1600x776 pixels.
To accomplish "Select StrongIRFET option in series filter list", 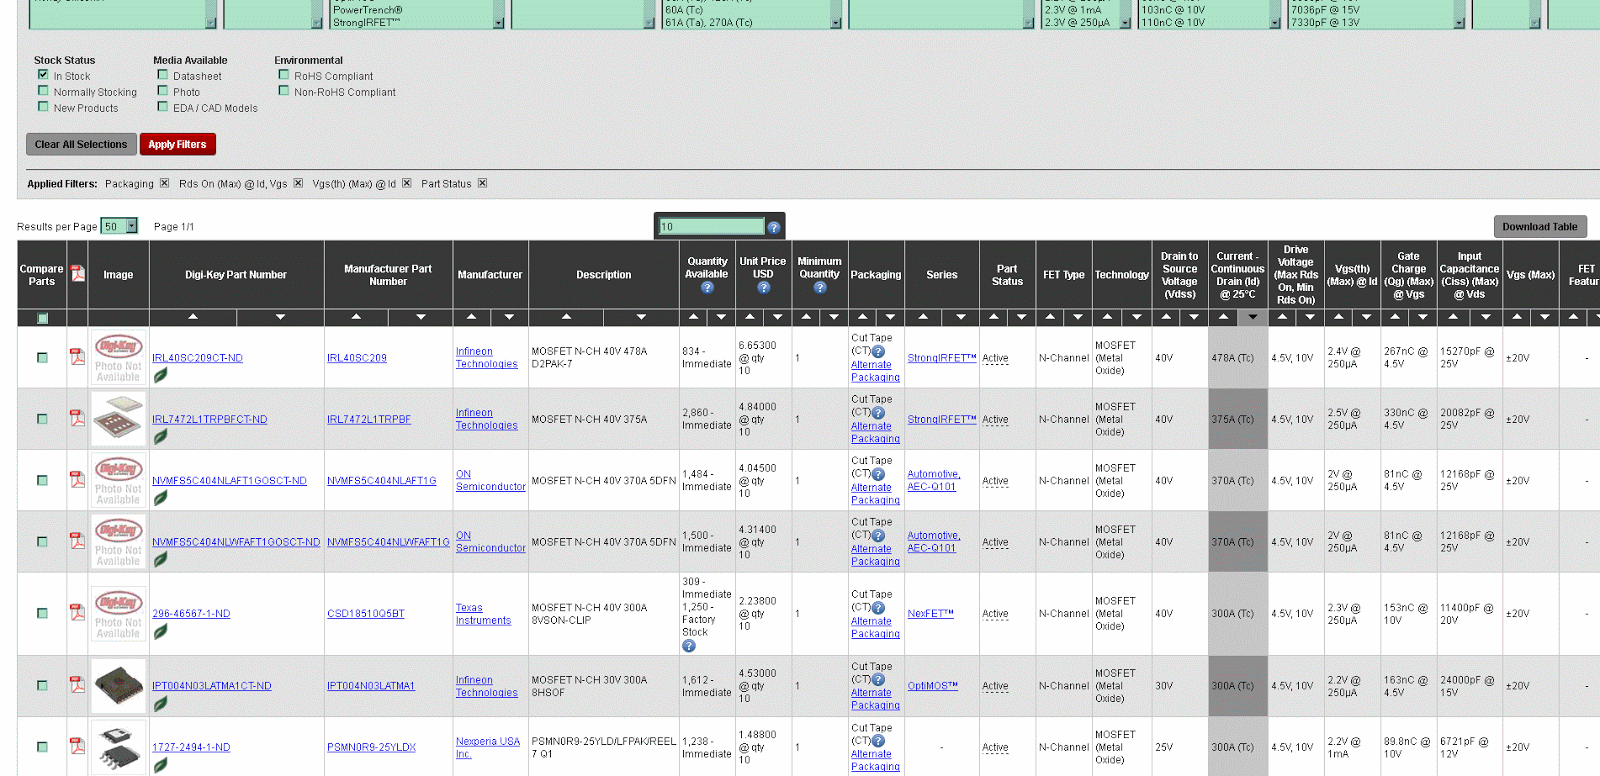I will pyautogui.click(x=366, y=22).
